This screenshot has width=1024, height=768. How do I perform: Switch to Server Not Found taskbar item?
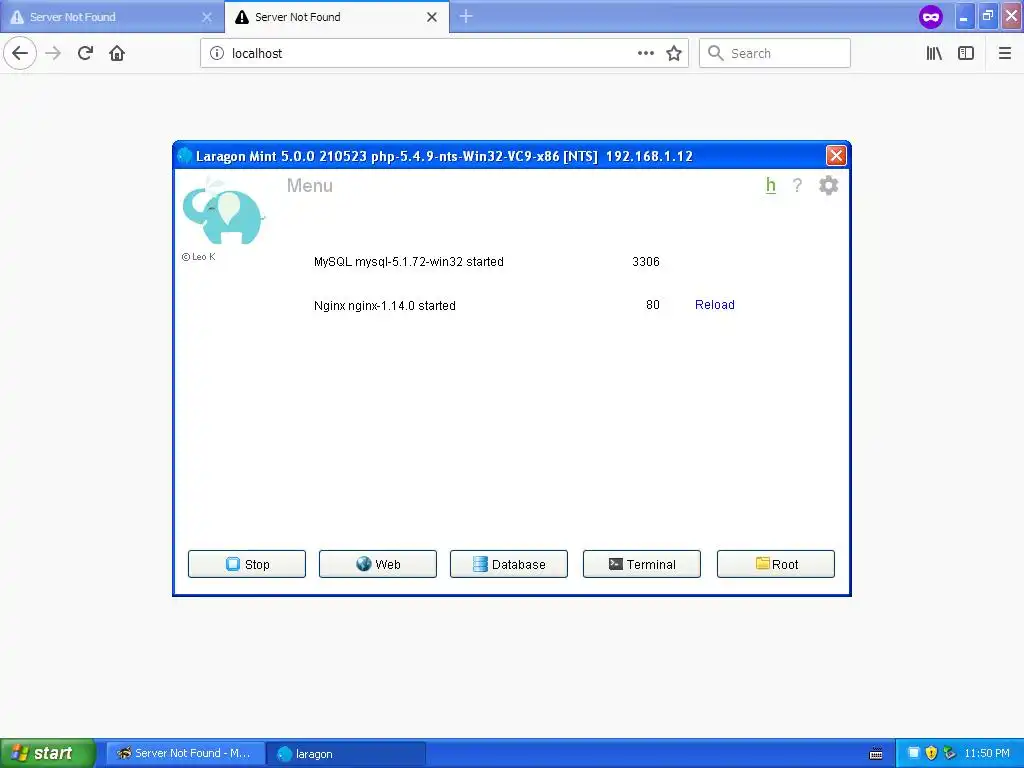(x=185, y=754)
